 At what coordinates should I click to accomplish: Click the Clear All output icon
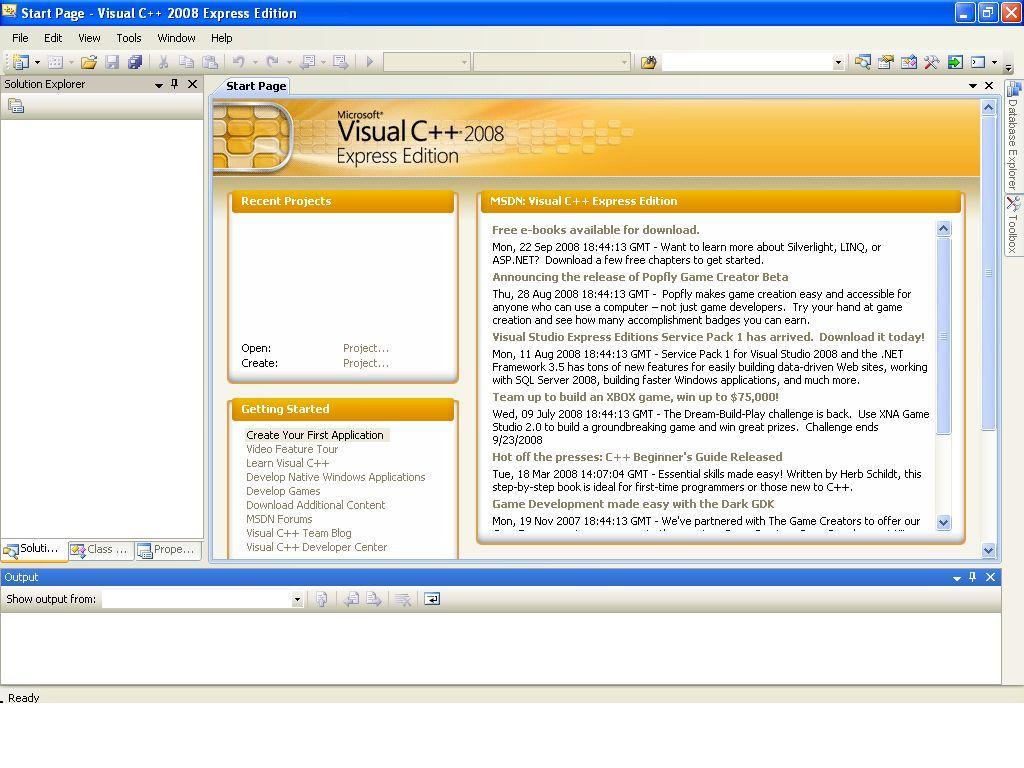[404, 599]
